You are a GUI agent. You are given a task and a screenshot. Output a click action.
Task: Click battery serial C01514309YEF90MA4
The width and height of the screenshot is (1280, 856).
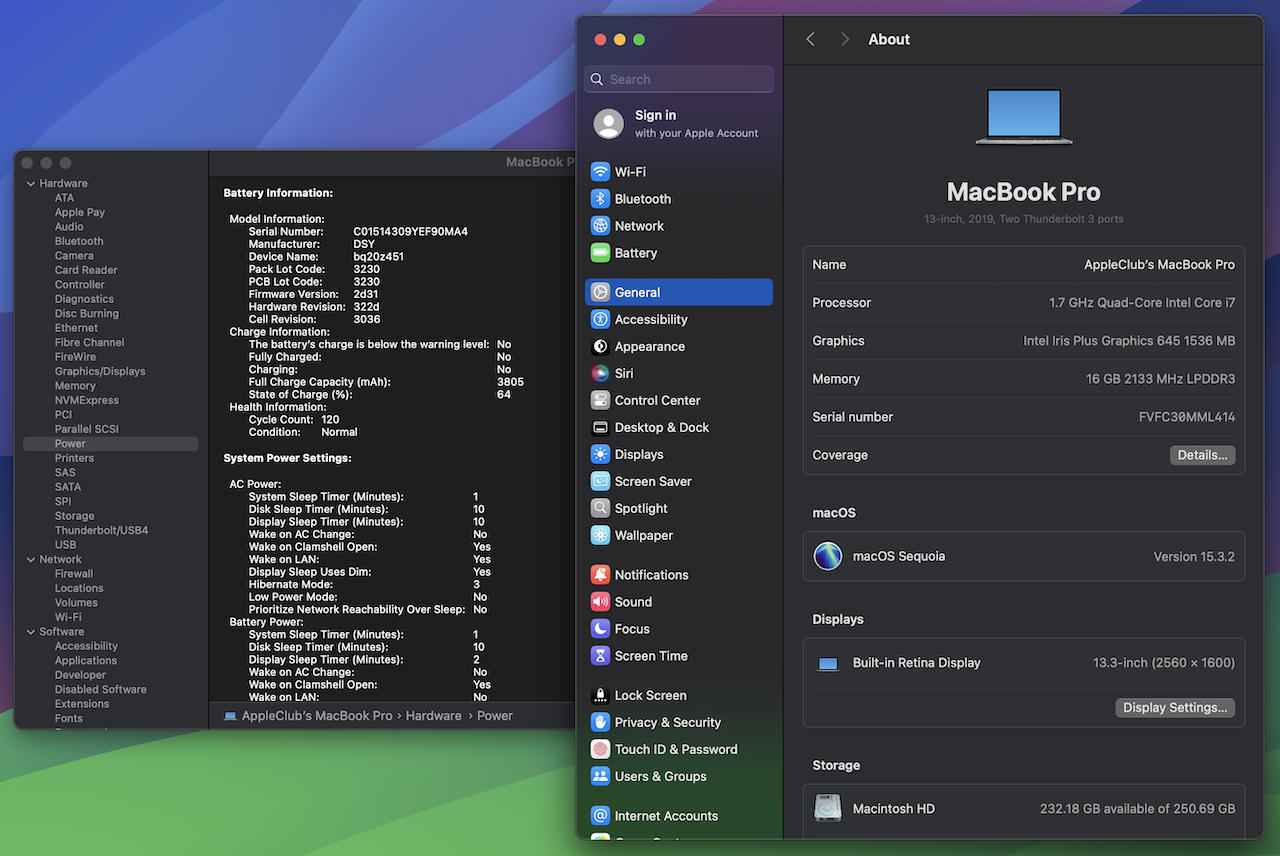point(411,232)
